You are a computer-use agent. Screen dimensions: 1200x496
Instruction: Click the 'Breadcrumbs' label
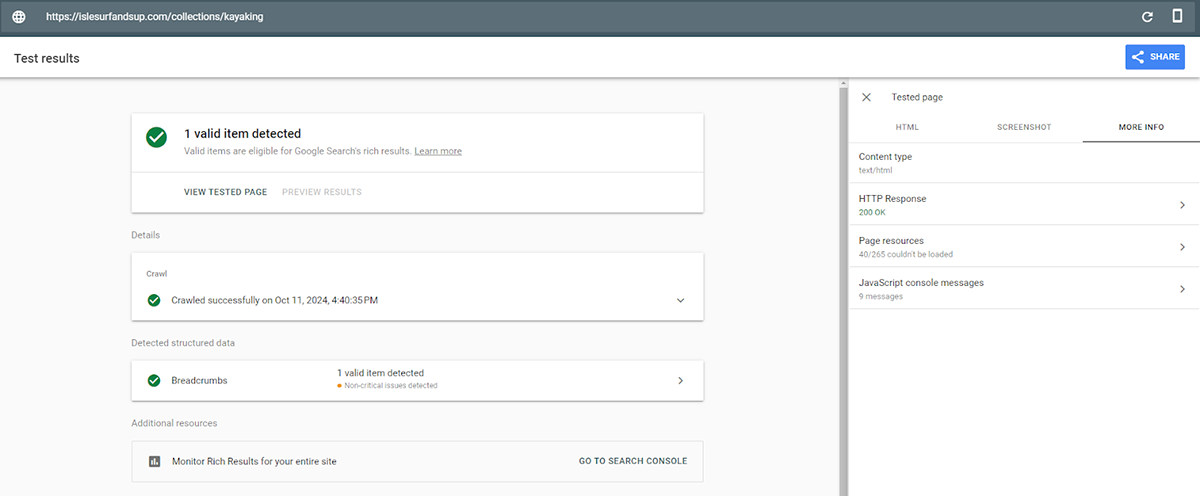(199, 380)
